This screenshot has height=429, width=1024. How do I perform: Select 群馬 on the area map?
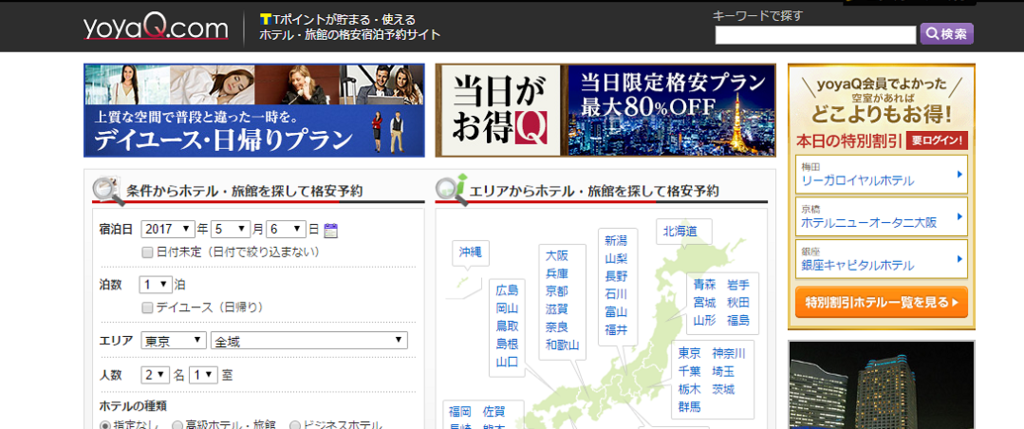[690, 407]
